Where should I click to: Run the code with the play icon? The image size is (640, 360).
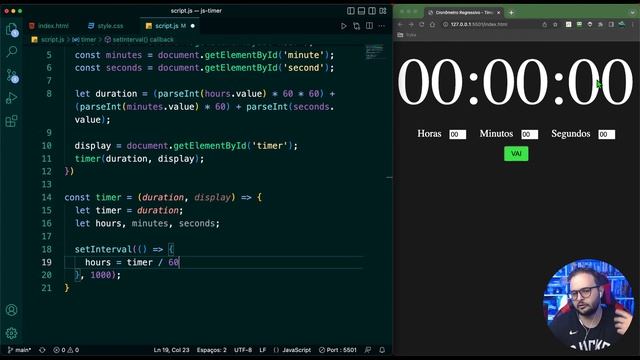[x=344, y=26]
